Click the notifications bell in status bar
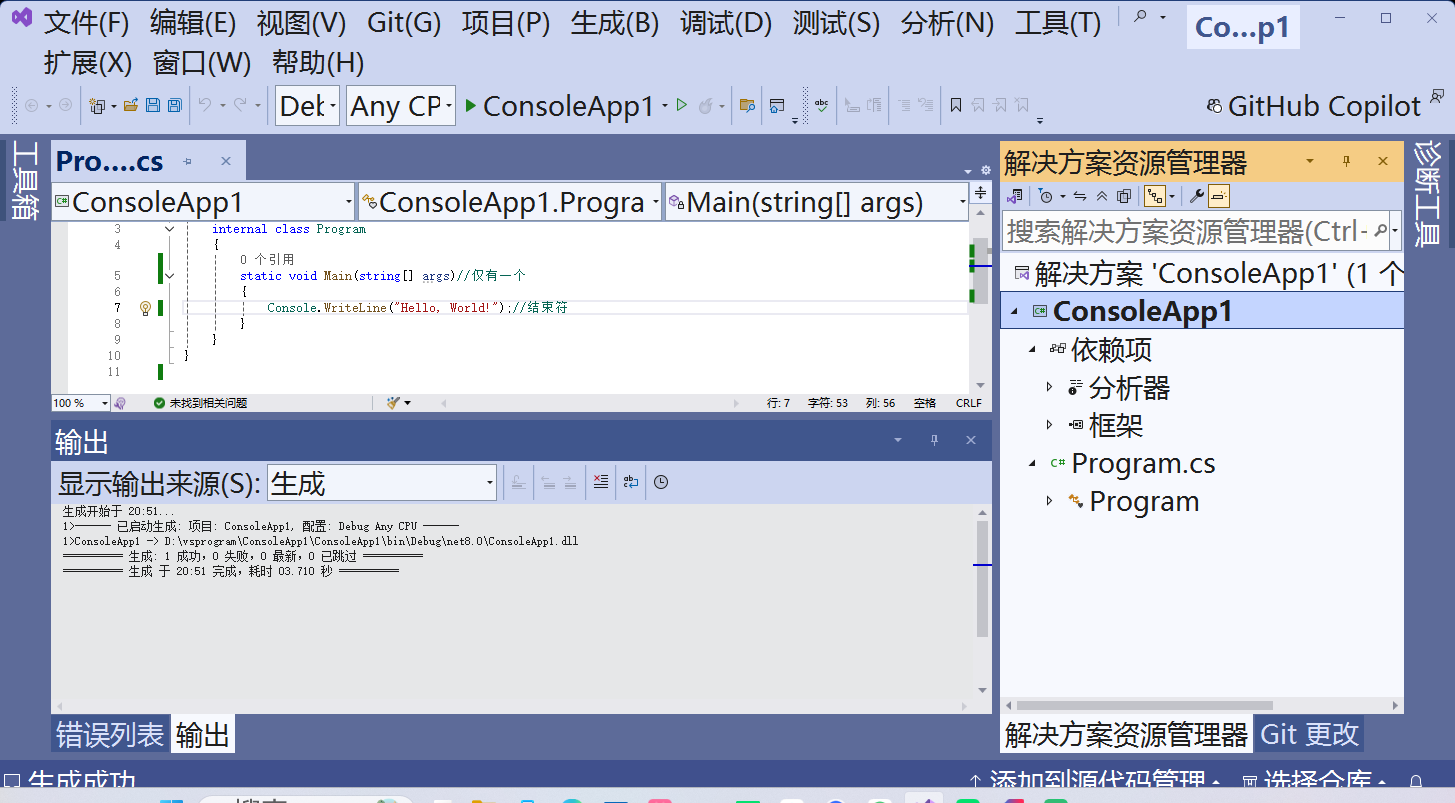Image resolution: width=1455 pixels, height=803 pixels. coord(1416,782)
